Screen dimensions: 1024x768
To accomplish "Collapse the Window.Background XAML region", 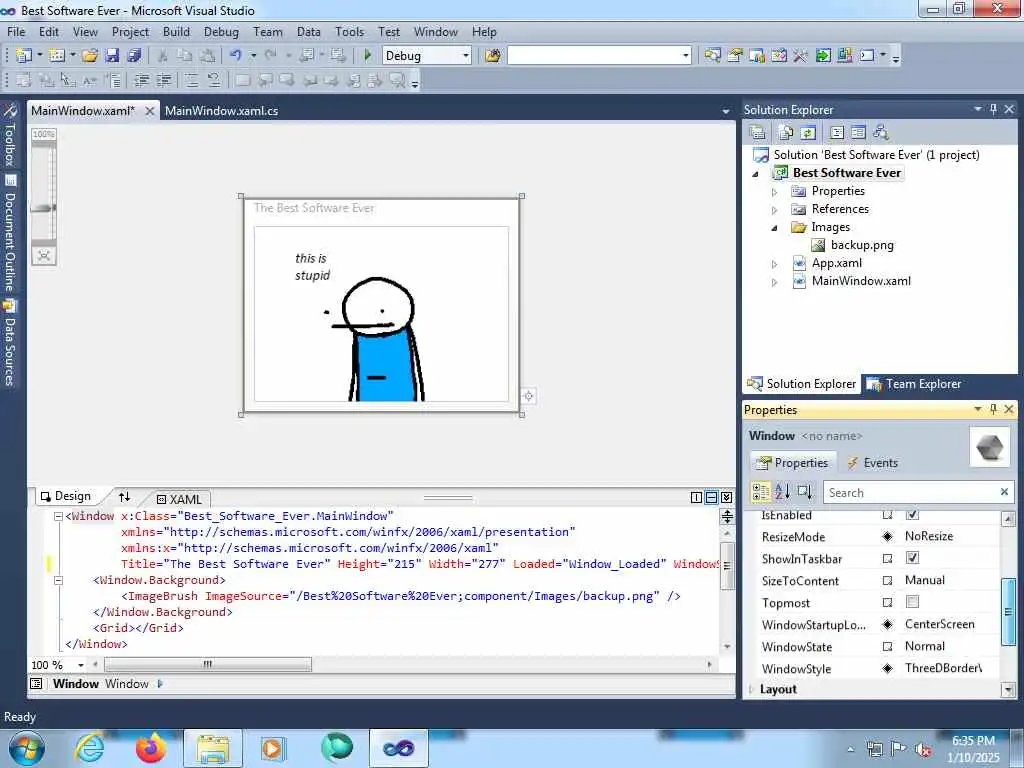I will [x=58, y=580].
